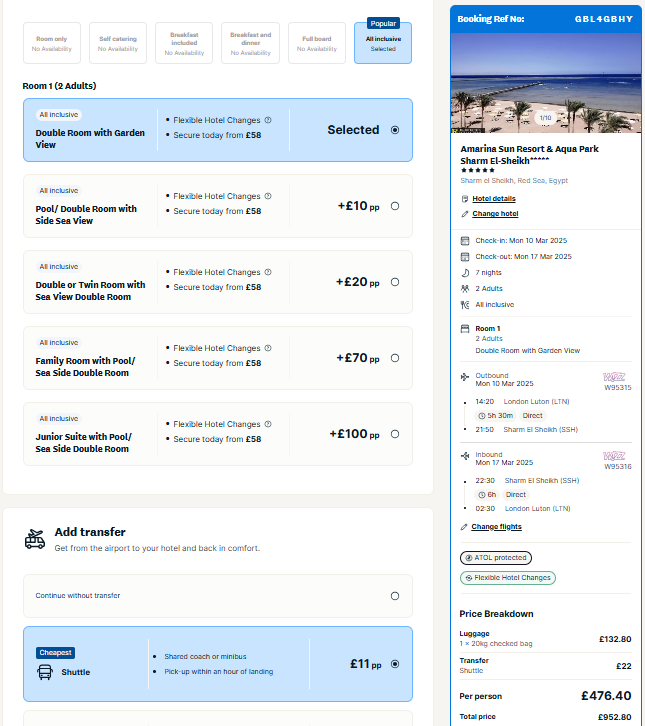Click the Add transfer taxi icon

(35, 539)
